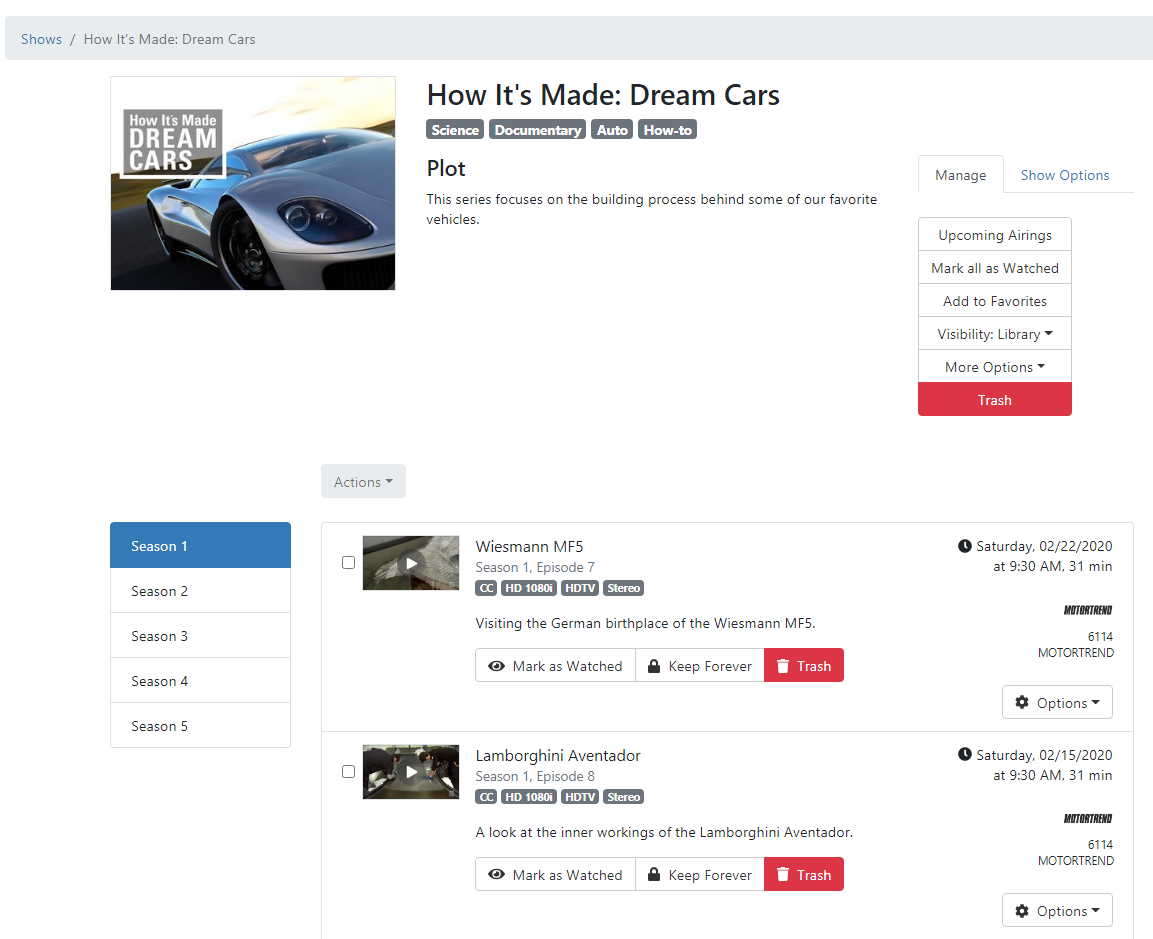
Task: Play the Wiesmann MF5 episode thumbnail
Action: point(411,563)
